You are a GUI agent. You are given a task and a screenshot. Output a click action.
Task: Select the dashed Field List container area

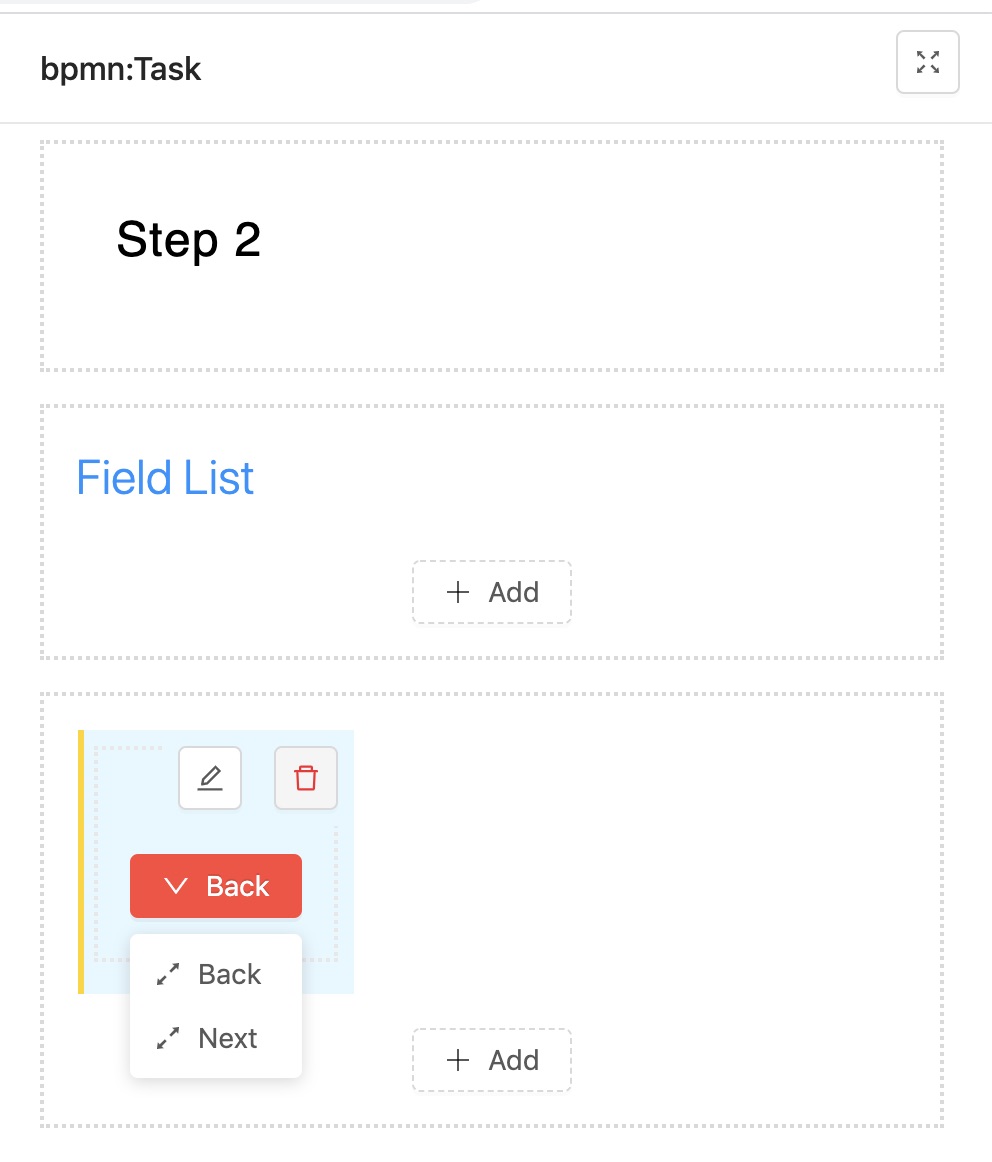tap(492, 532)
